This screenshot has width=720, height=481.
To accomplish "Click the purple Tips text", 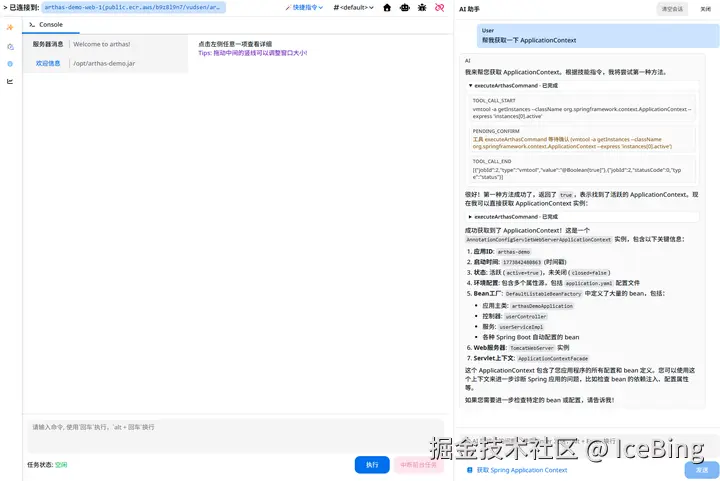I will (x=253, y=53).
